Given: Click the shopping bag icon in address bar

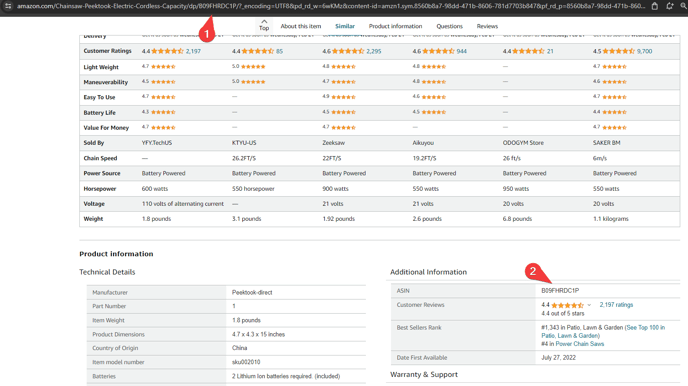Looking at the screenshot, I should (x=655, y=6).
